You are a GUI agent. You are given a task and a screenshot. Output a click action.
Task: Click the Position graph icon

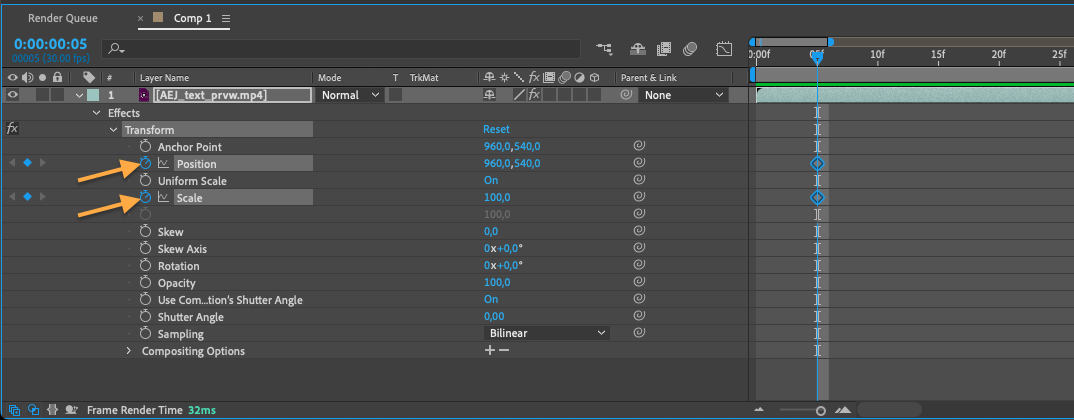(x=163, y=163)
